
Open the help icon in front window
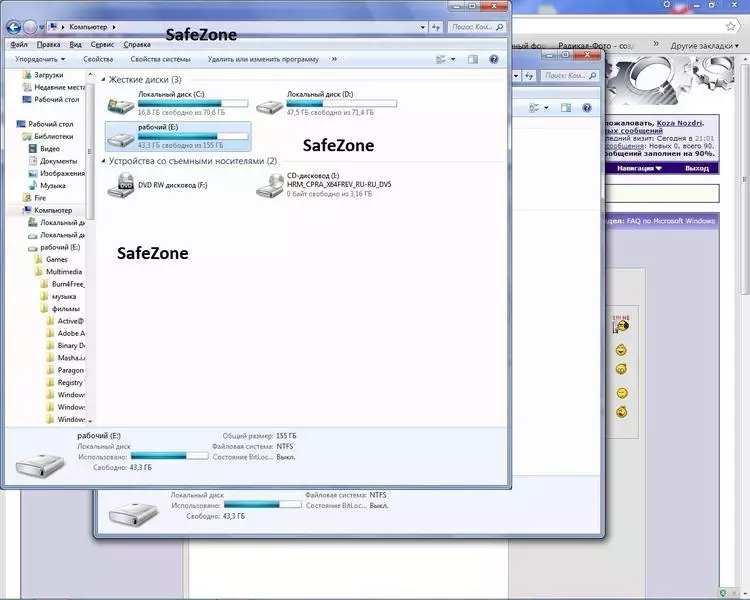494,59
